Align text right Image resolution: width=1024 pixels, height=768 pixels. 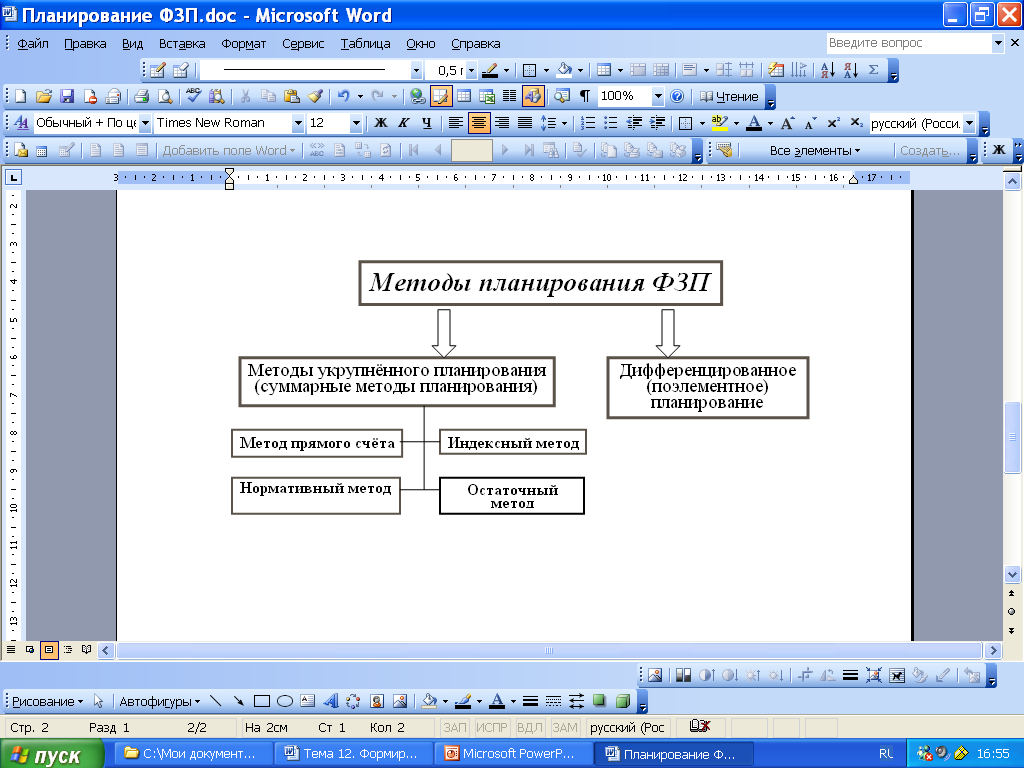pyautogui.click(x=502, y=123)
